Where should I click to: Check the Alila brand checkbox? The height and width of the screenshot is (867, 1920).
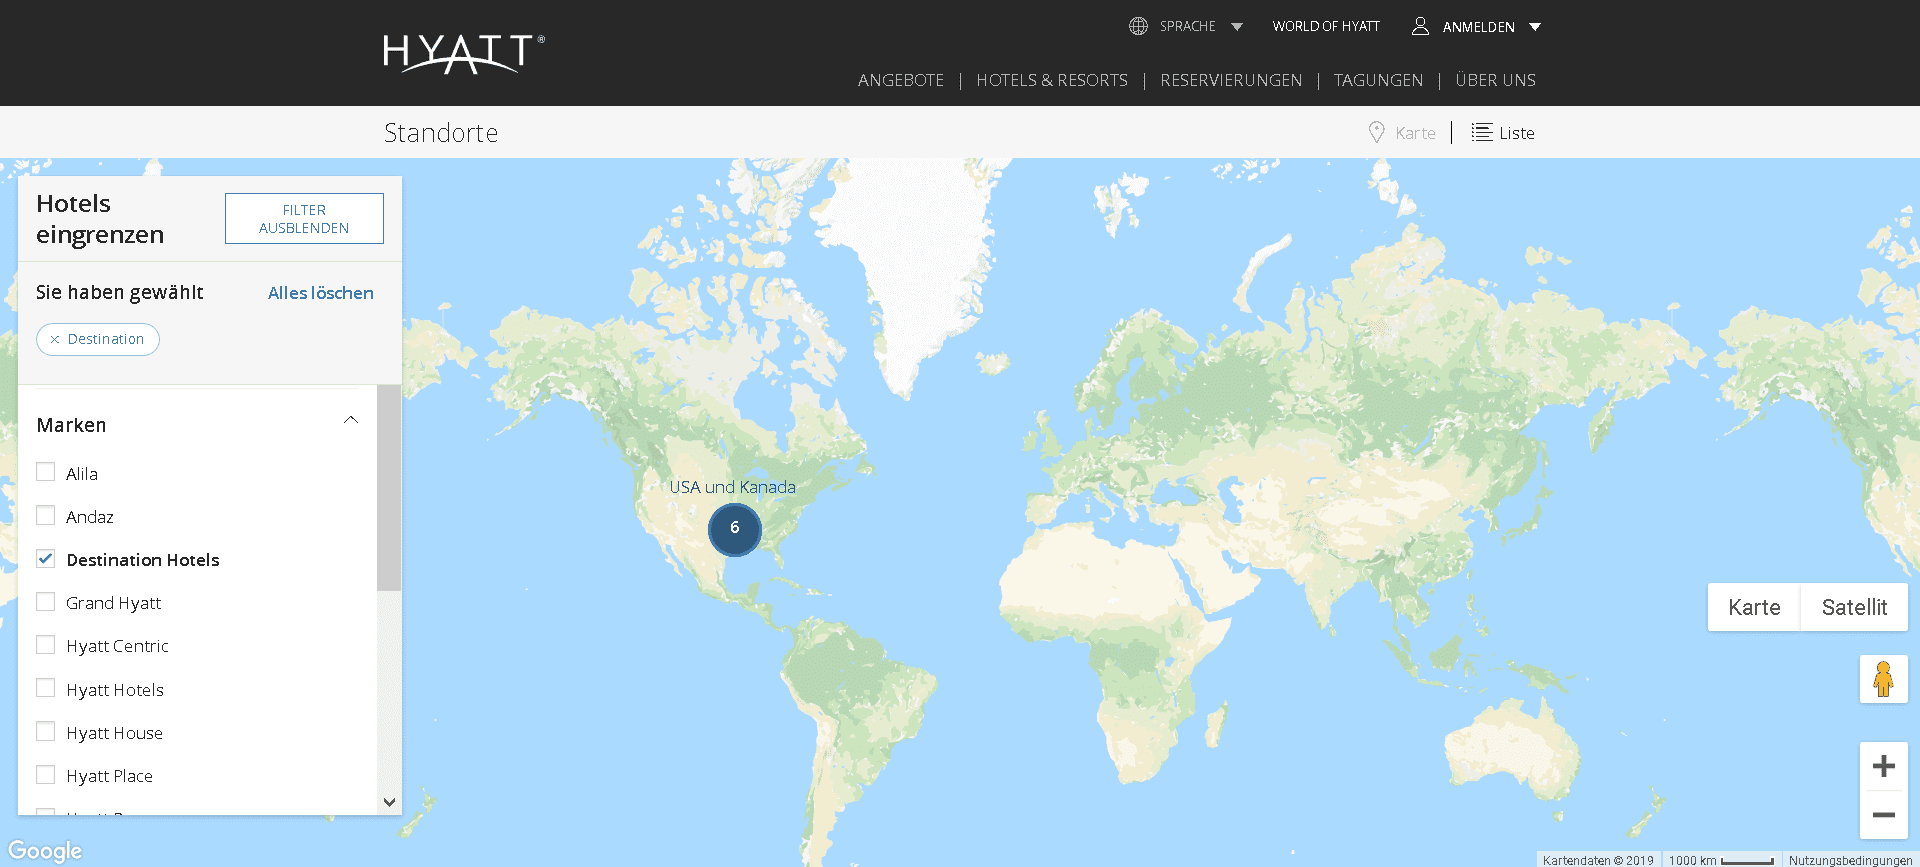(x=45, y=472)
